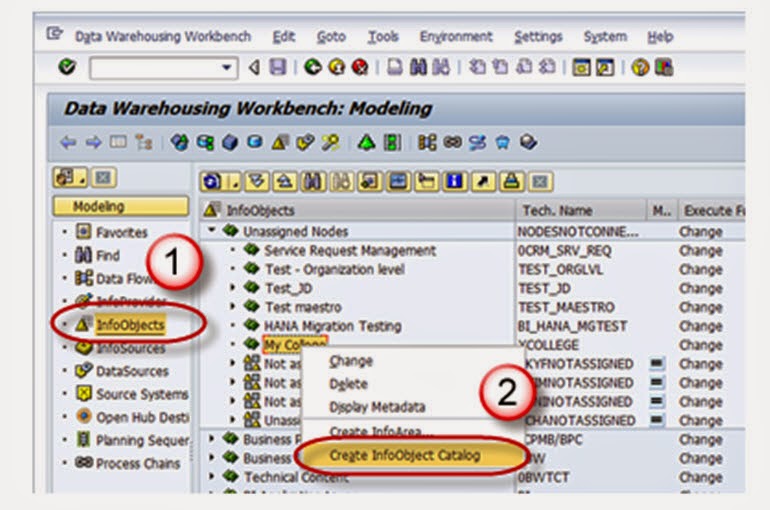Select Favorites in navigation pane
This screenshot has width=770, height=510.
[121, 232]
